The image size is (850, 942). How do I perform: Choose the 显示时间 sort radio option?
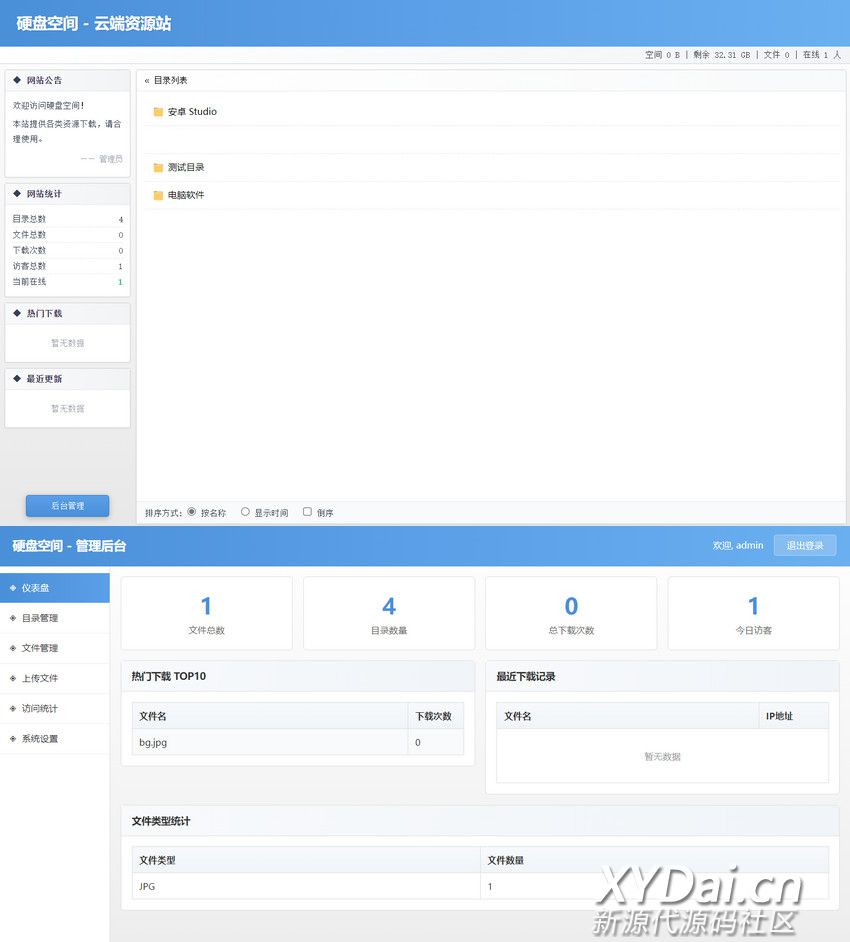click(245, 512)
